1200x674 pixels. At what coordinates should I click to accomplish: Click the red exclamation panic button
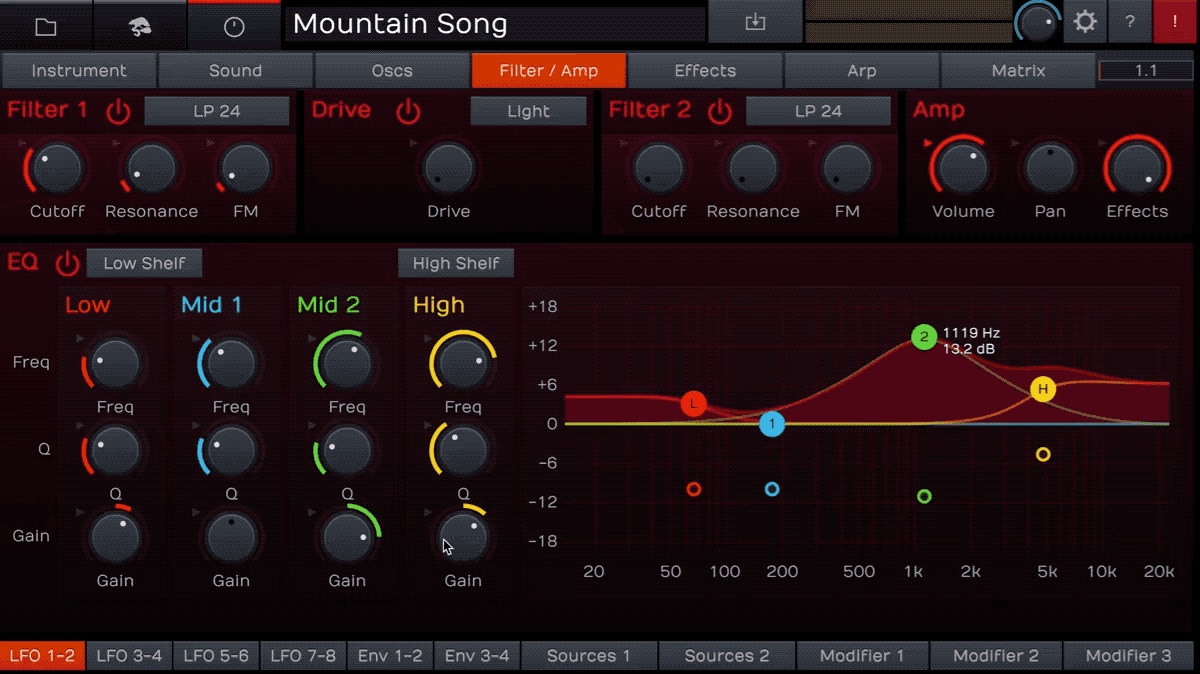1175,22
